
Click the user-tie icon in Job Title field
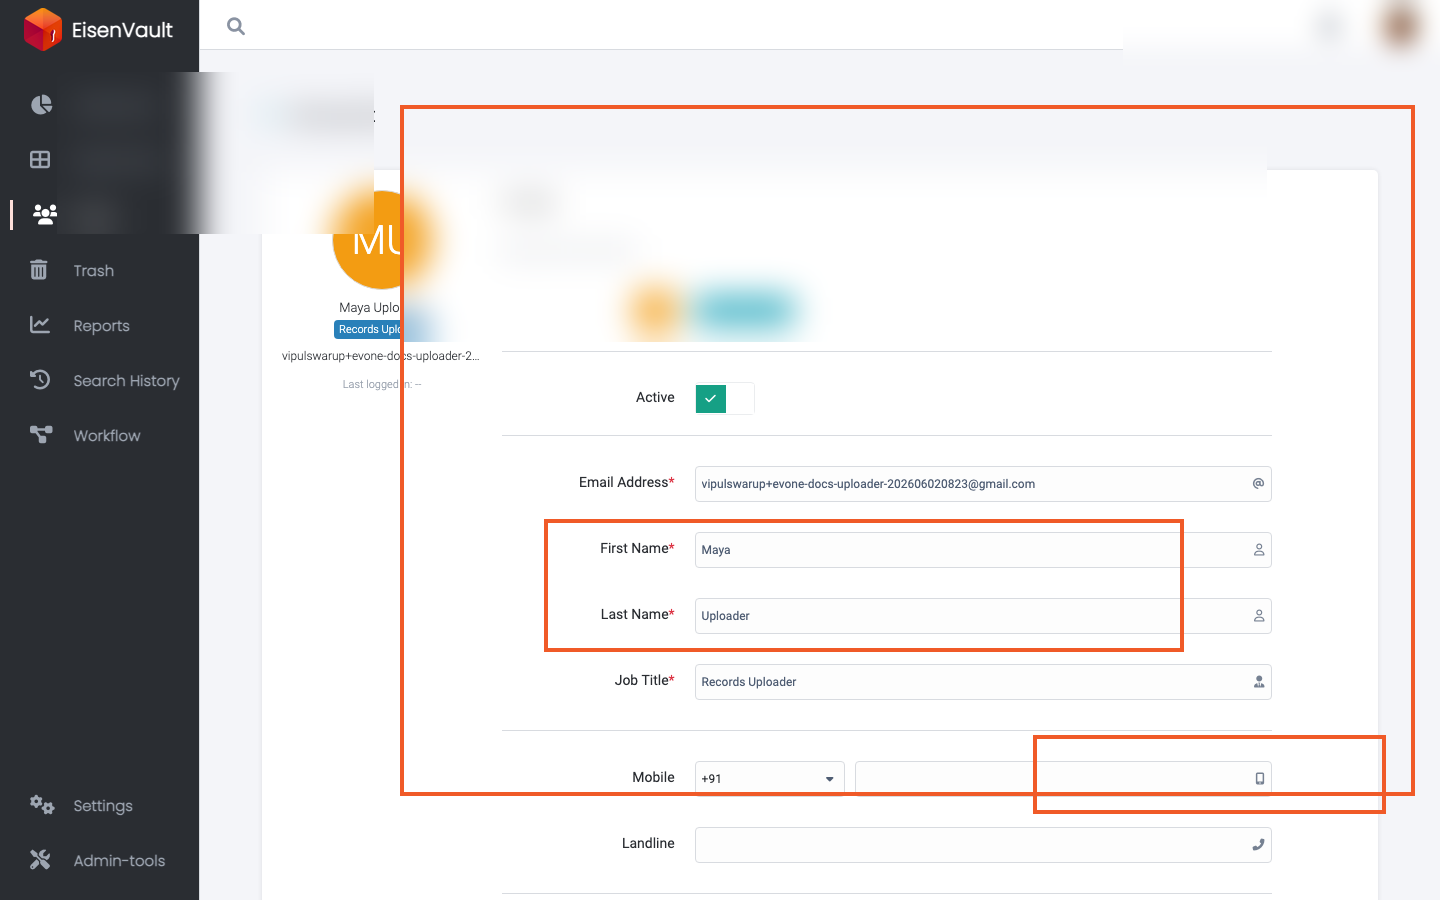click(1259, 682)
